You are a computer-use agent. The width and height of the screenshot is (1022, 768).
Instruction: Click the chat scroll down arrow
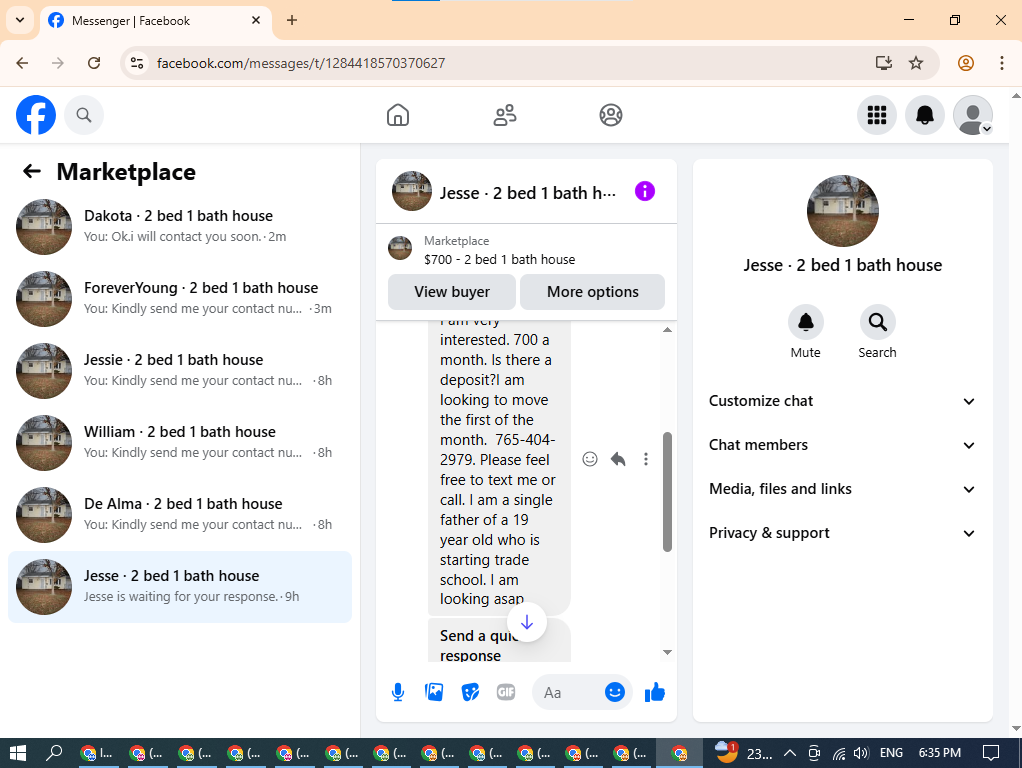pos(667,652)
